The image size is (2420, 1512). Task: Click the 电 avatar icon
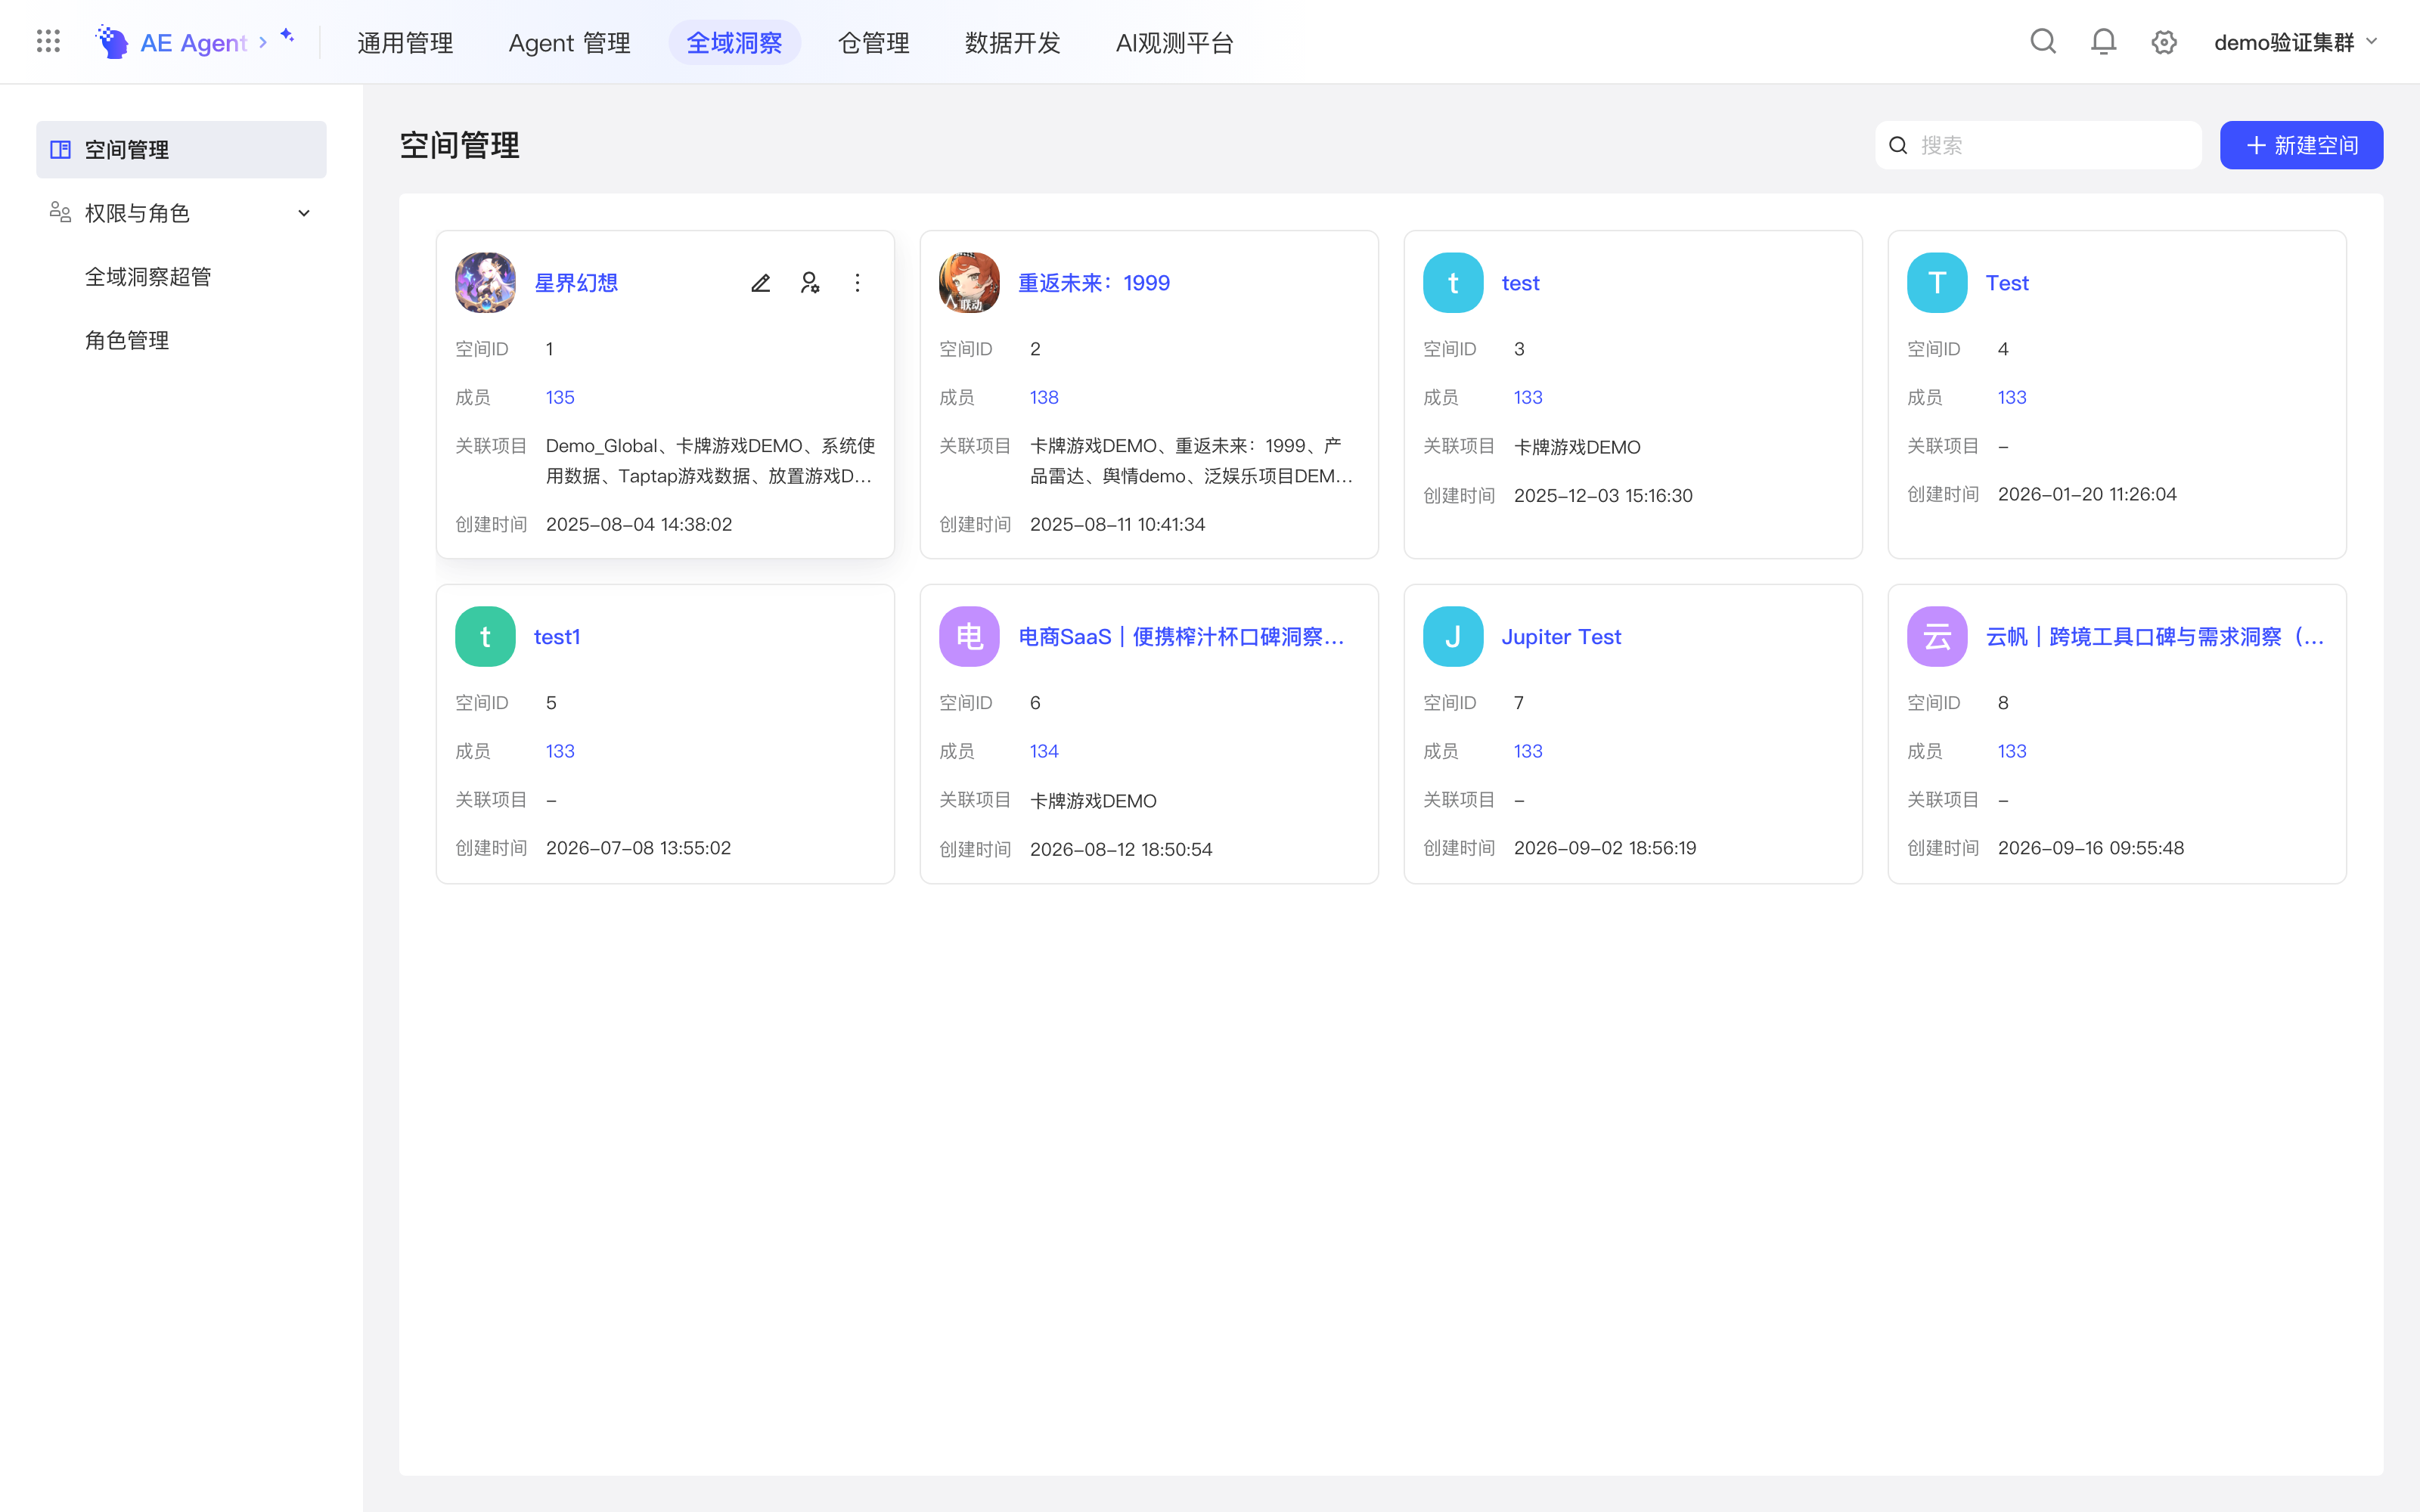coord(969,637)
